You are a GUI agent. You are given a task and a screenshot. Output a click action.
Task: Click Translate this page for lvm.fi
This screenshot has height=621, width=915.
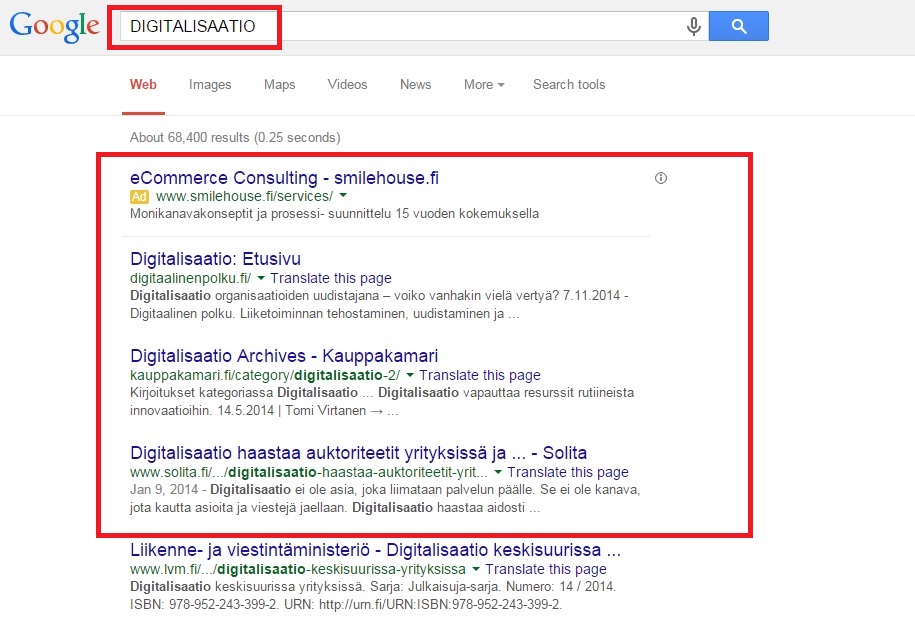coord(546,568)
